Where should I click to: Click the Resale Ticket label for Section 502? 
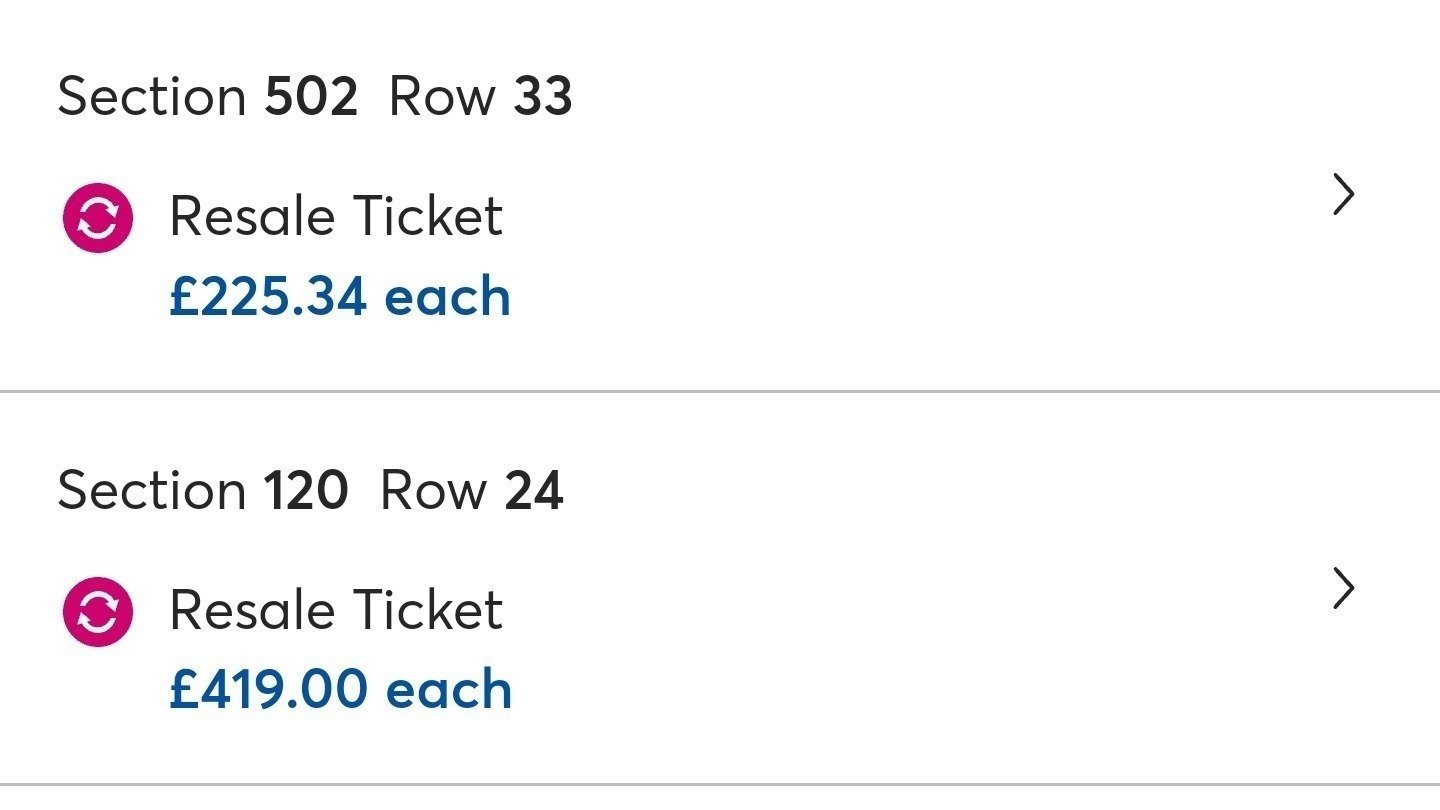coord(337,214)
